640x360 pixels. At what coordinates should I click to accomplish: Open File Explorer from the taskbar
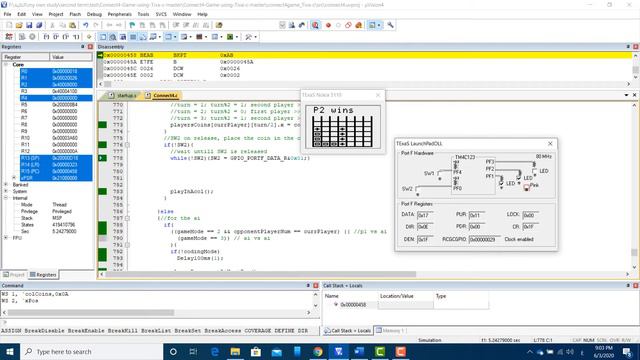pyautogui.click(x=235, y=351)
